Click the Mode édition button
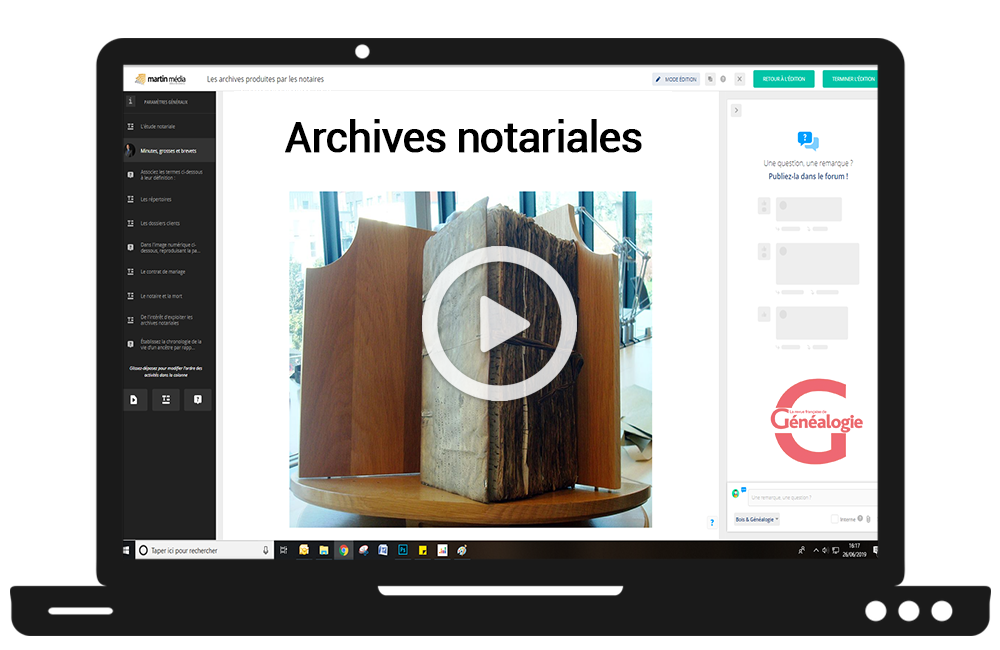The image size is (1000, 650). (676, 79)
